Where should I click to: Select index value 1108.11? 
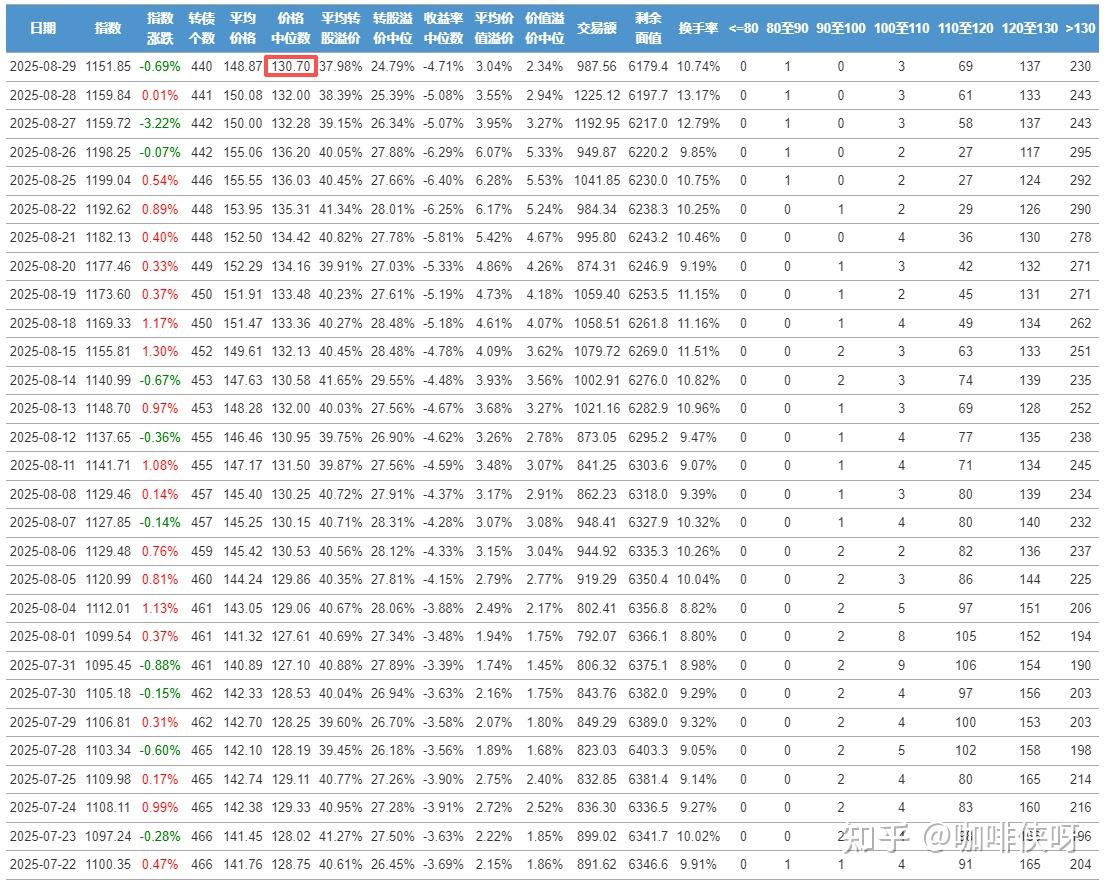click(108, 807)
